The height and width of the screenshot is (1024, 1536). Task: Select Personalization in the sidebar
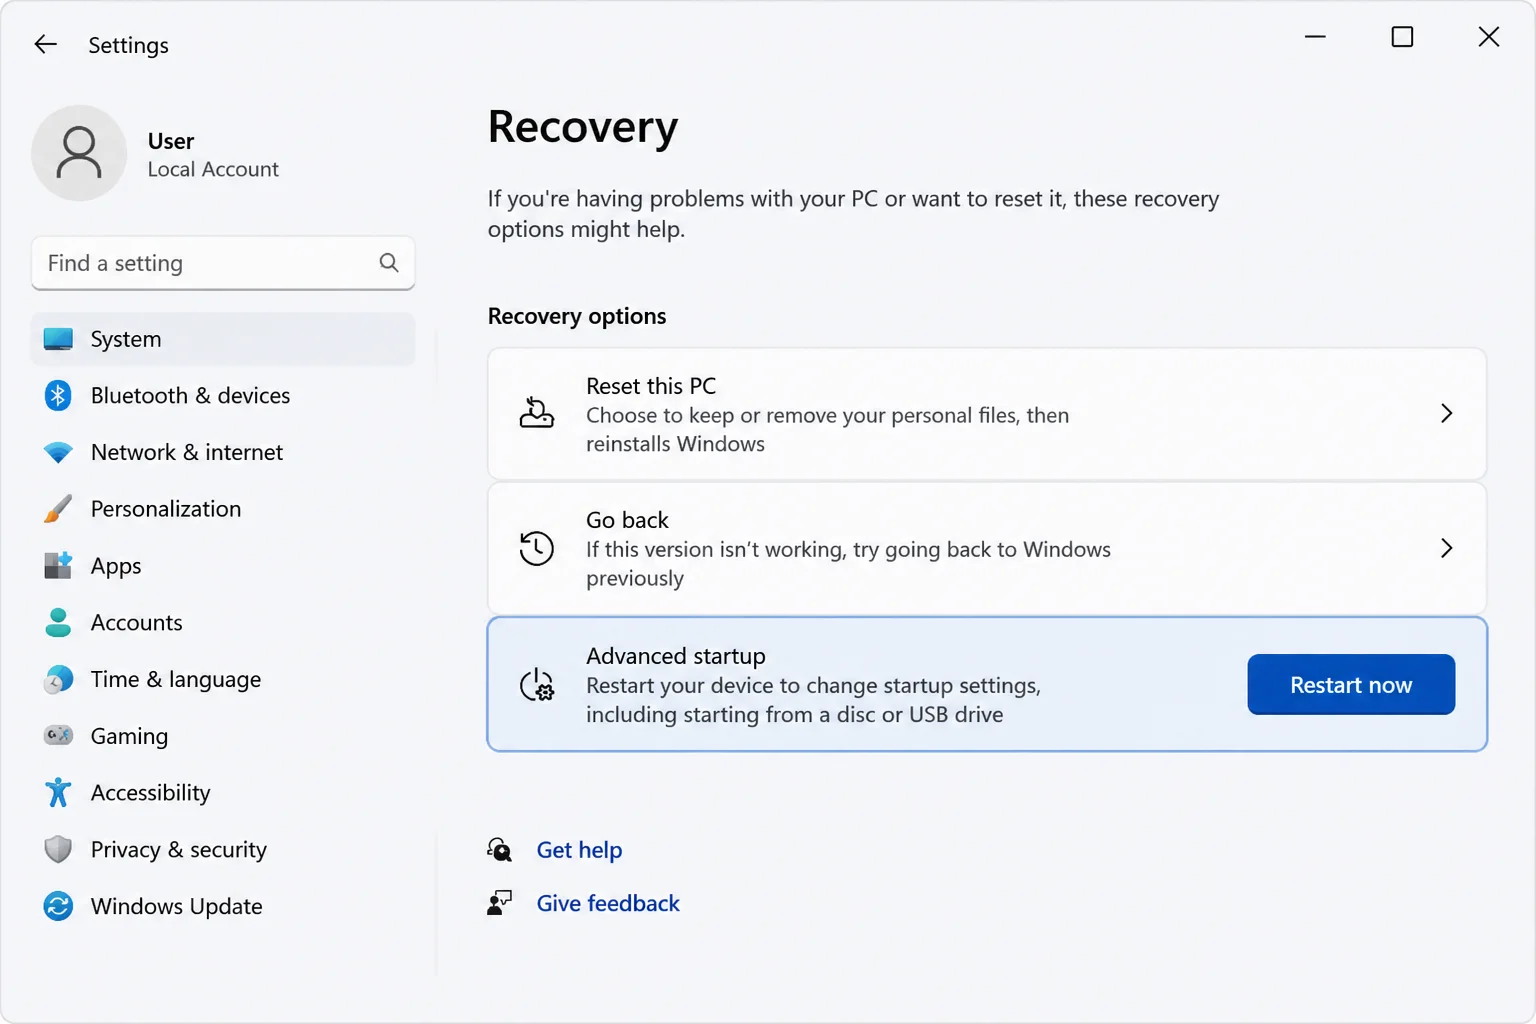click(x=223, y=509)
